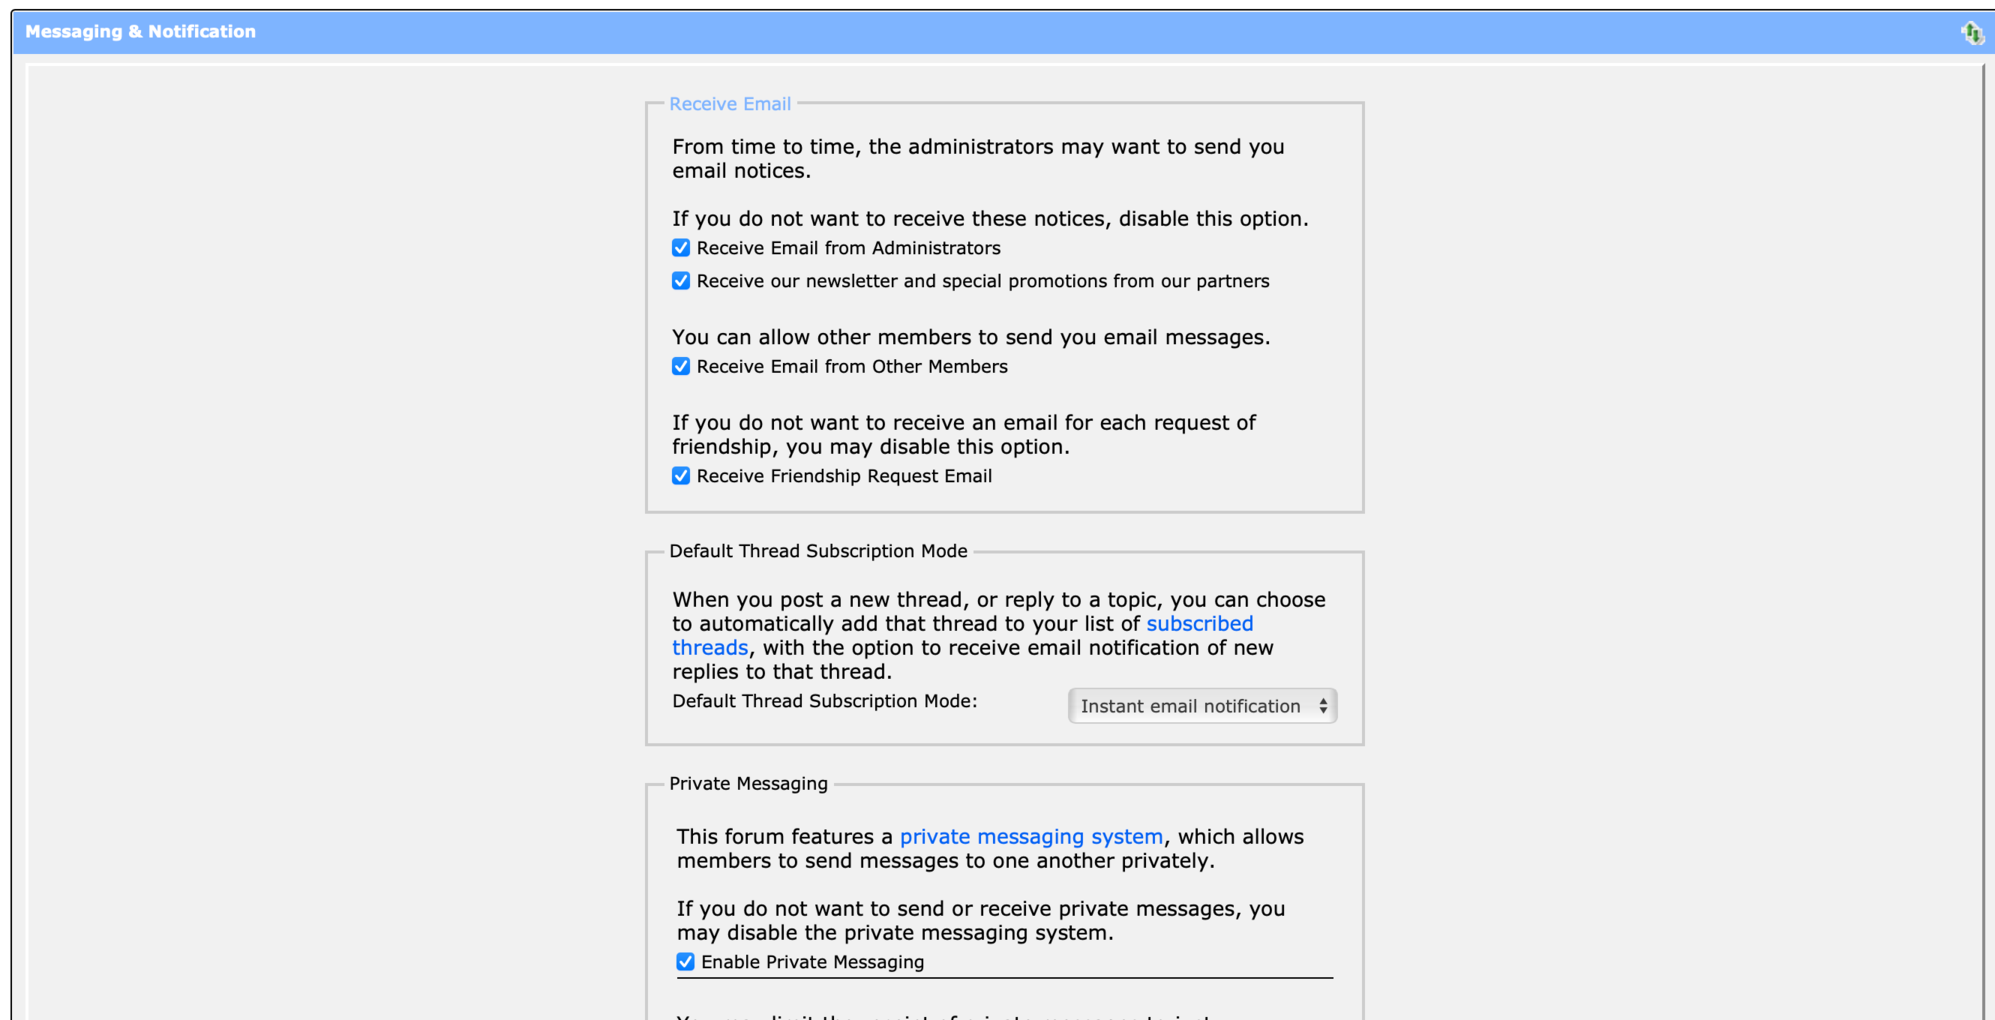Screen dimensions: 1995x1020
Task: Click the 'Receive Friendship Request Email' label text
Action: tap(844, 476)
